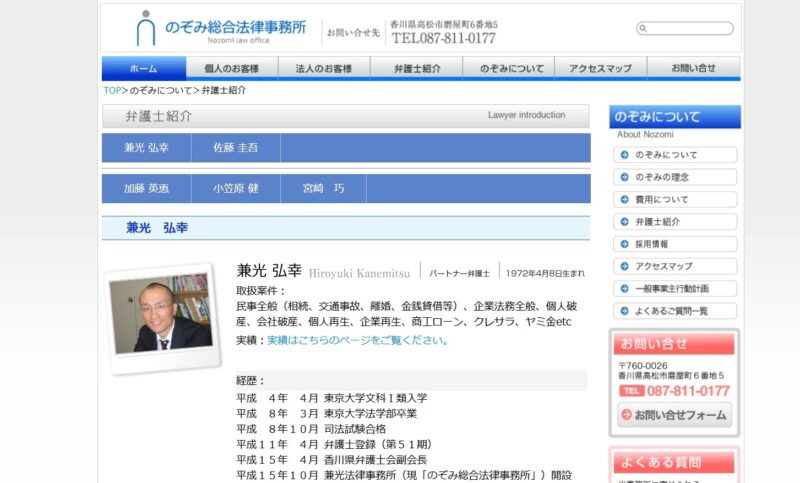800x483 pixels.
Task: Click header text TEL087-811-0177
Action: pos(443,38)
